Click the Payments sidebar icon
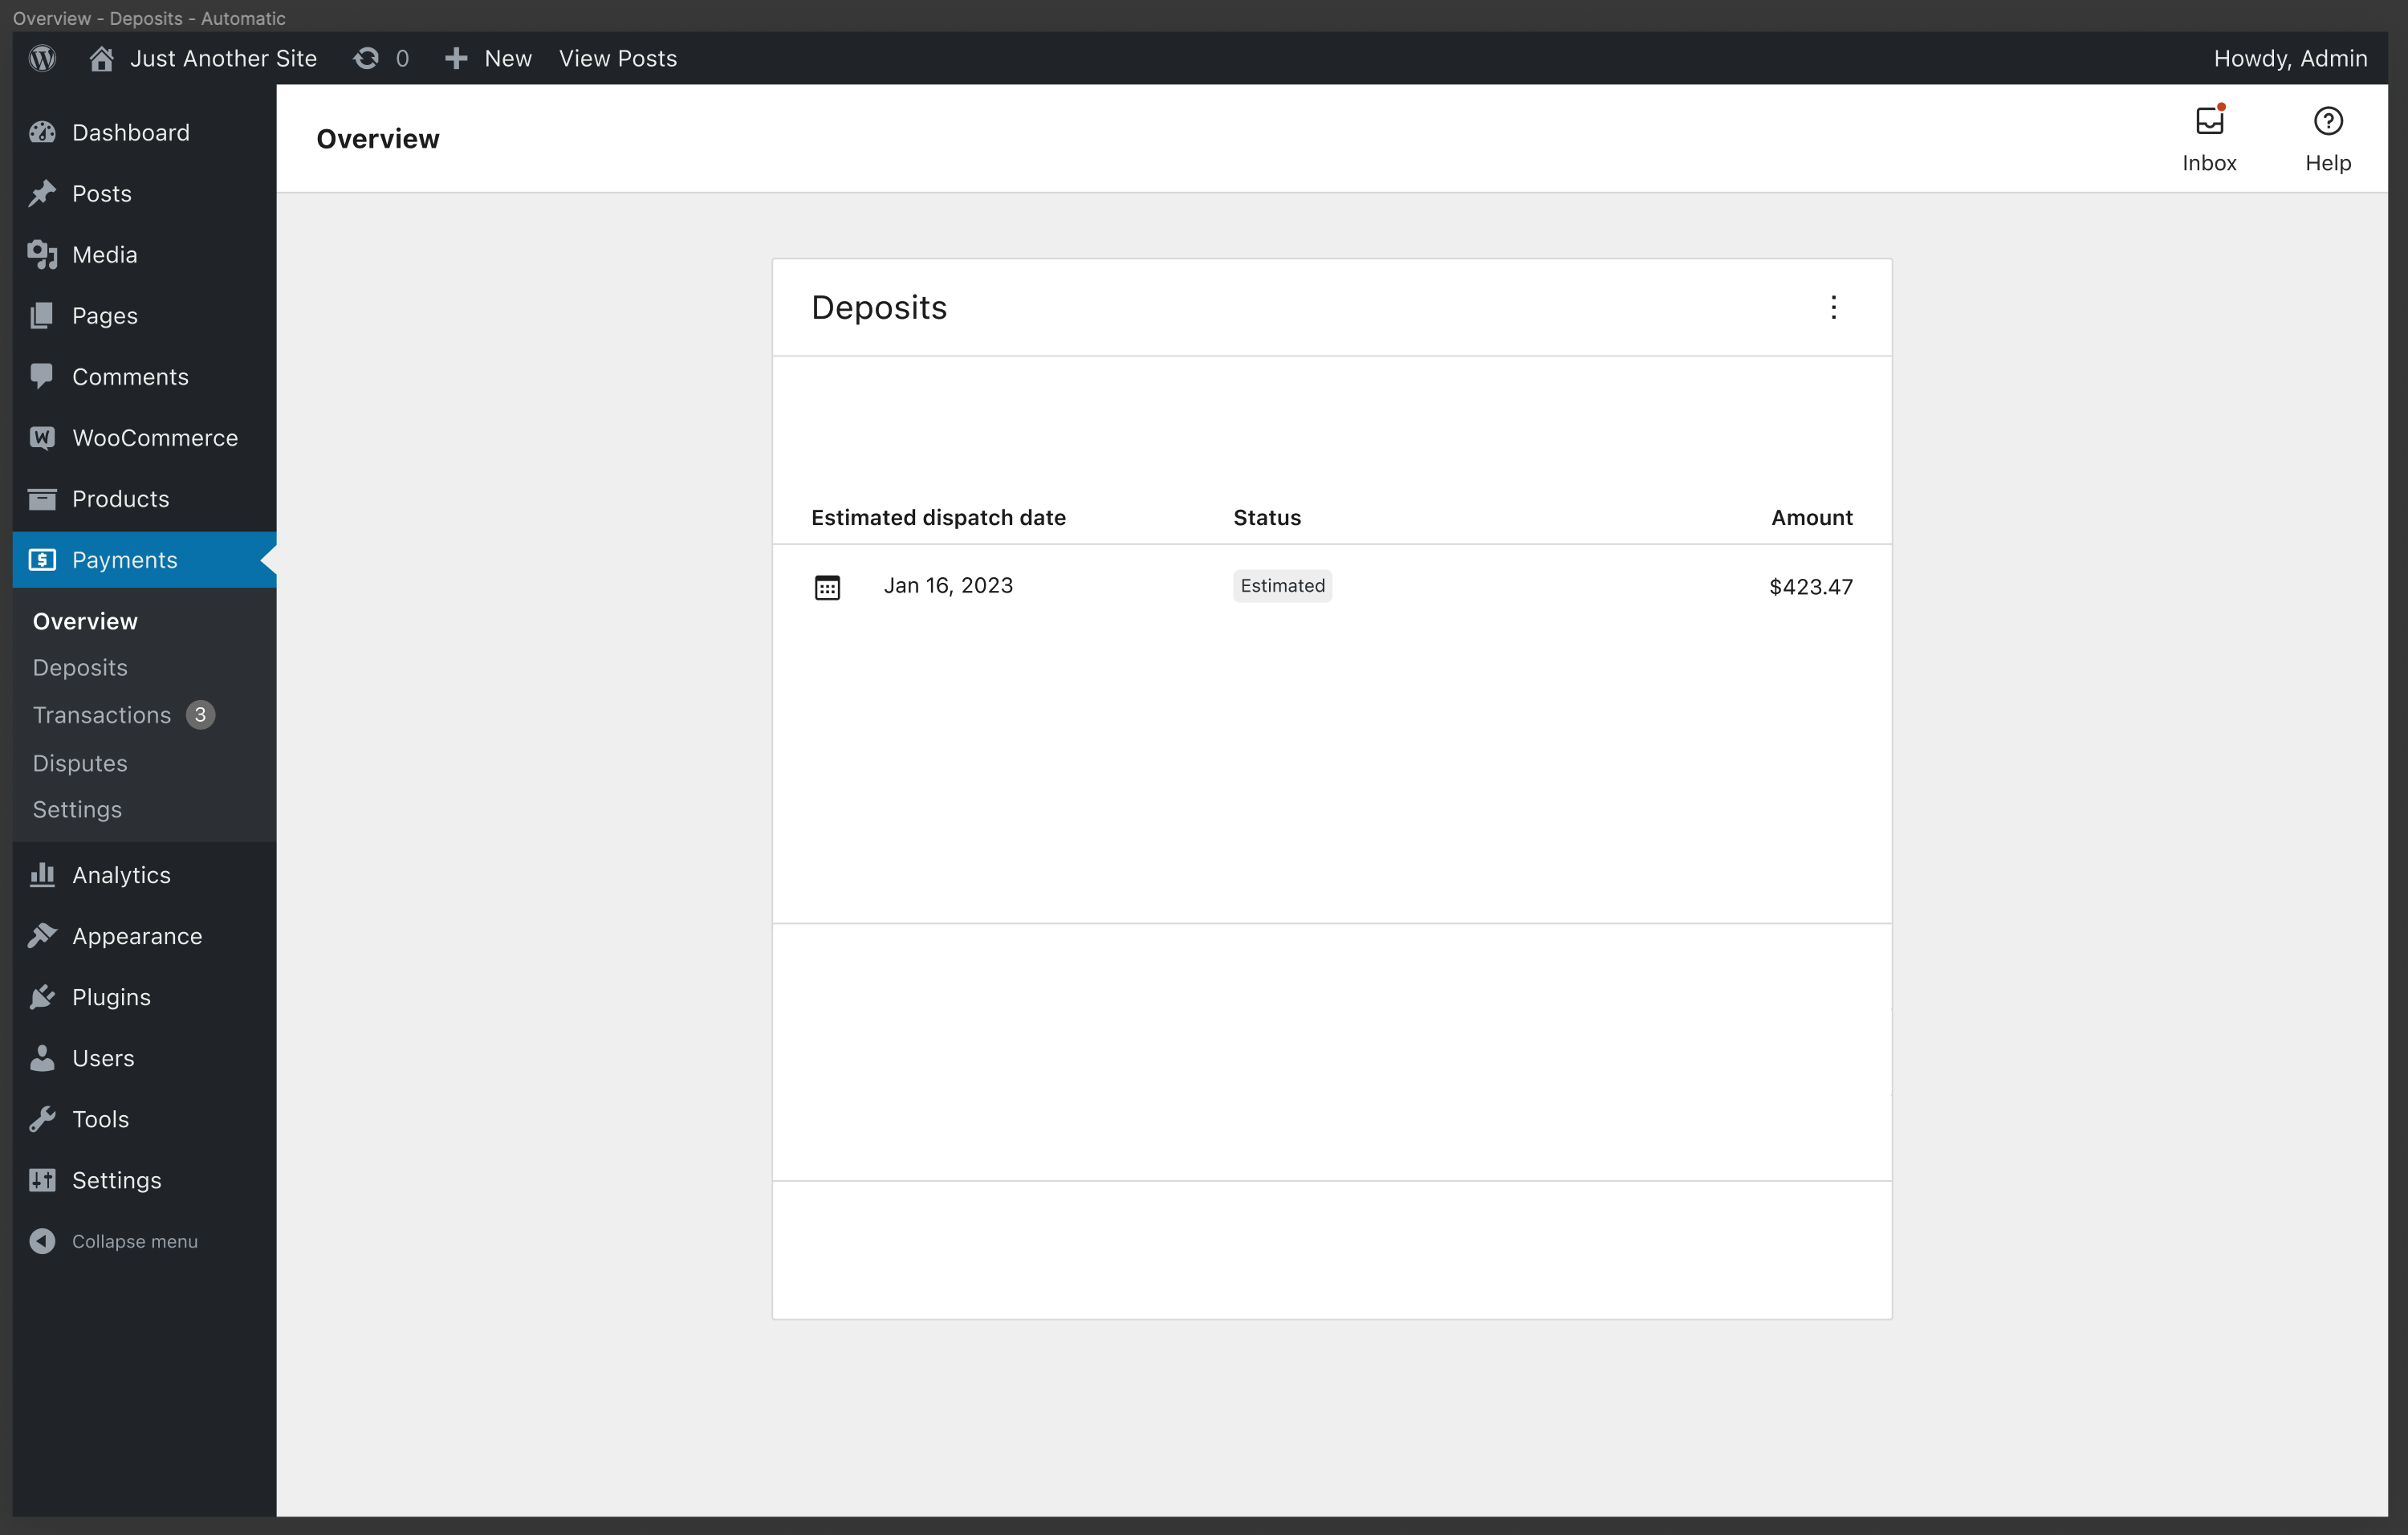 (41, 559)
